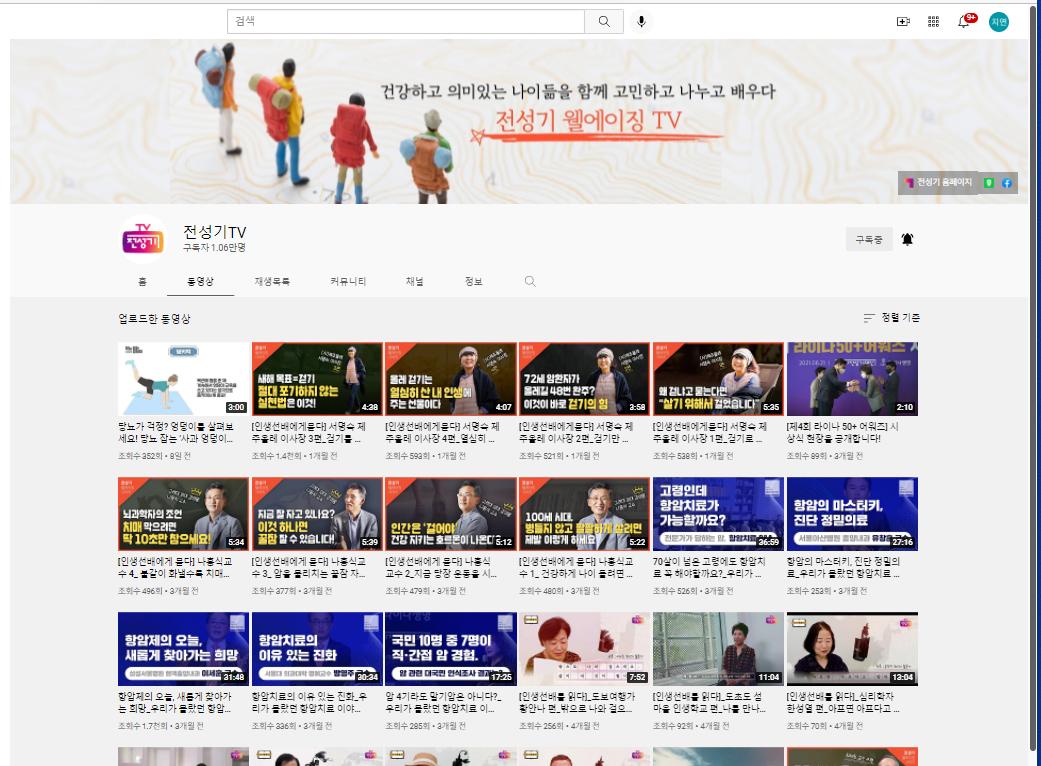Open title '서명숙 제주올레 이사장 2편'
Screen dimensions: 1041x766
coord(576,432)
